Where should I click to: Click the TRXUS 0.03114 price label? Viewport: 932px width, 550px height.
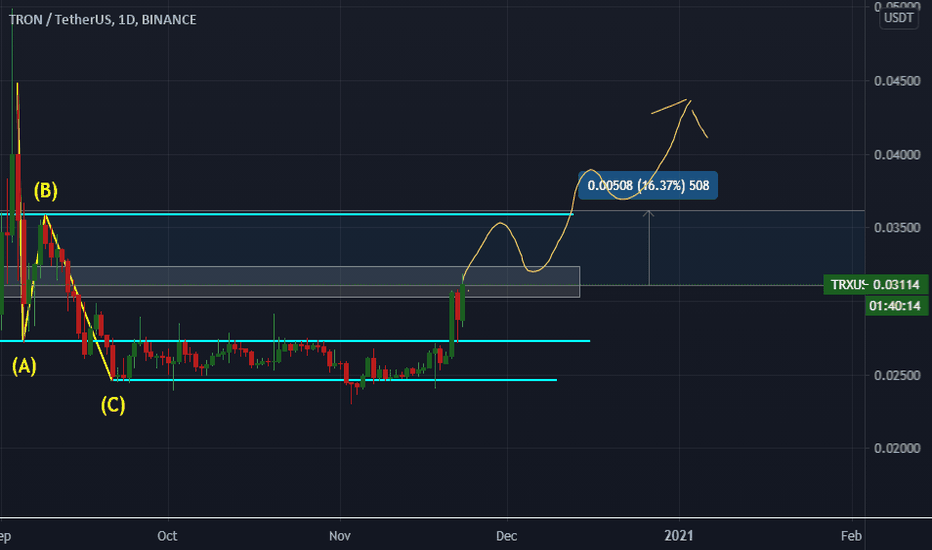(x=875, y=285)
